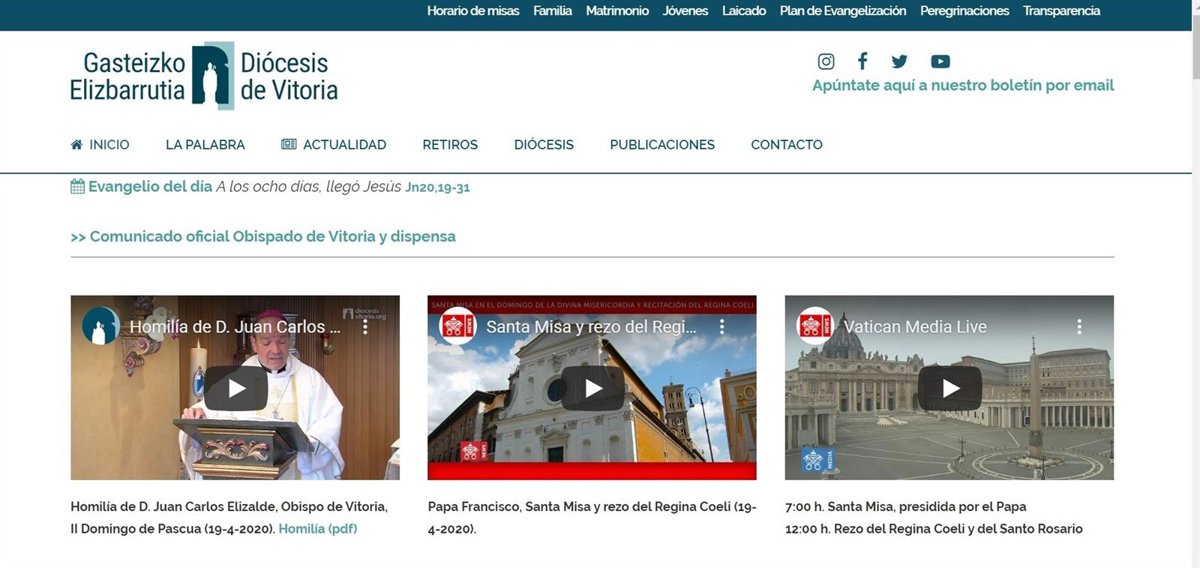
Task: Go to INICIO home menu item
Action: [100, 145]
